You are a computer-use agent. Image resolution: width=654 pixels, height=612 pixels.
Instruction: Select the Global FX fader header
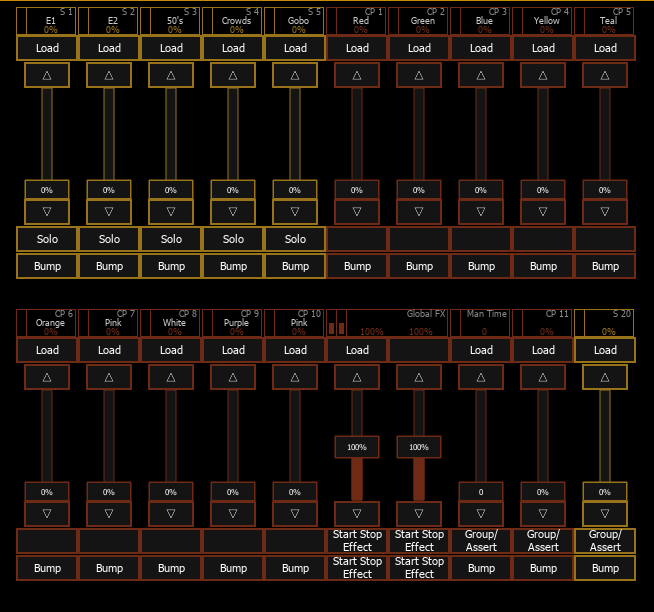(x=387, y=323)
